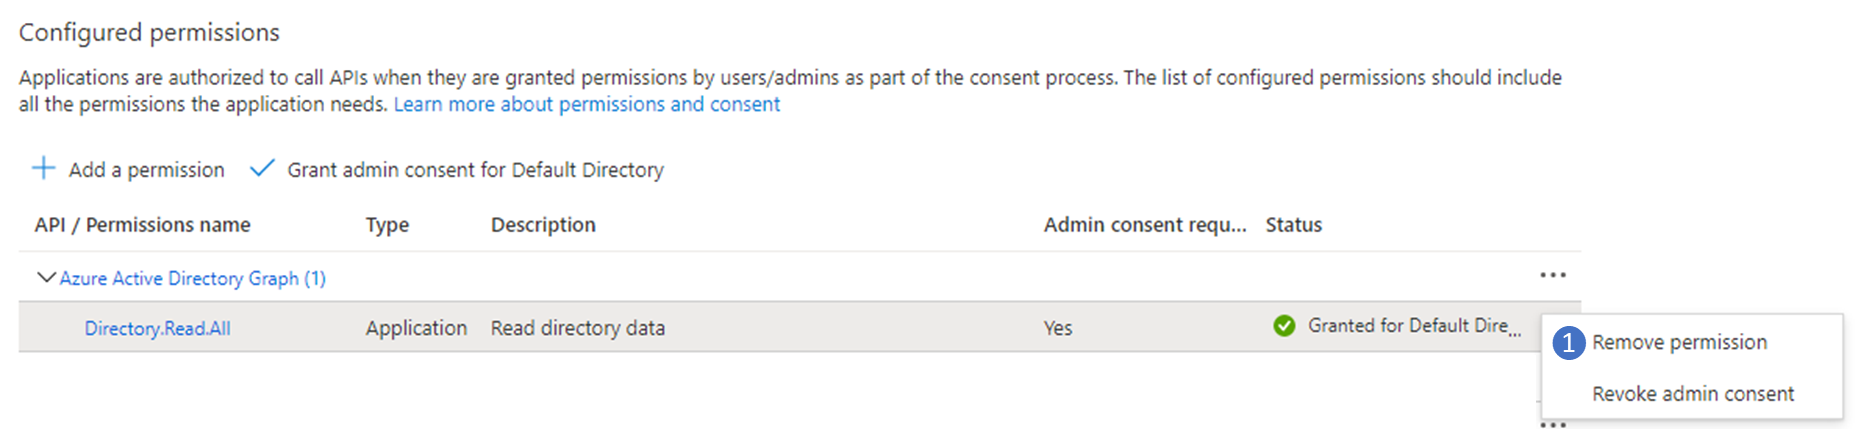Open the Azure Active Directory Graph (1) link
Screen dimensions: 1858x430
192,278
